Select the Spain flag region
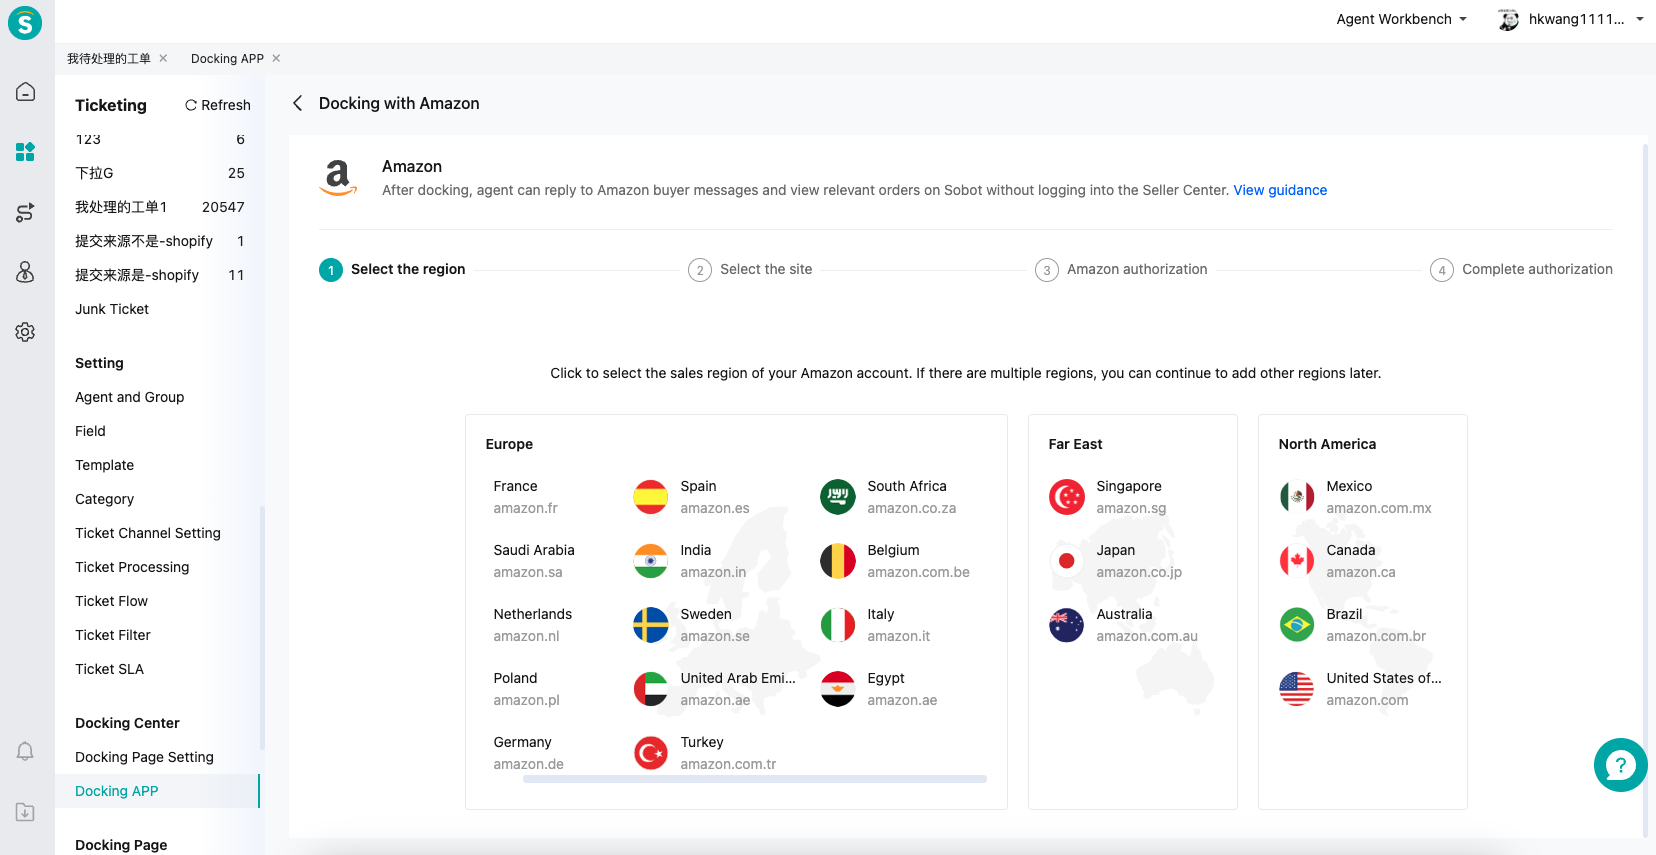The image size is (1656, 855). pos(651,497)
